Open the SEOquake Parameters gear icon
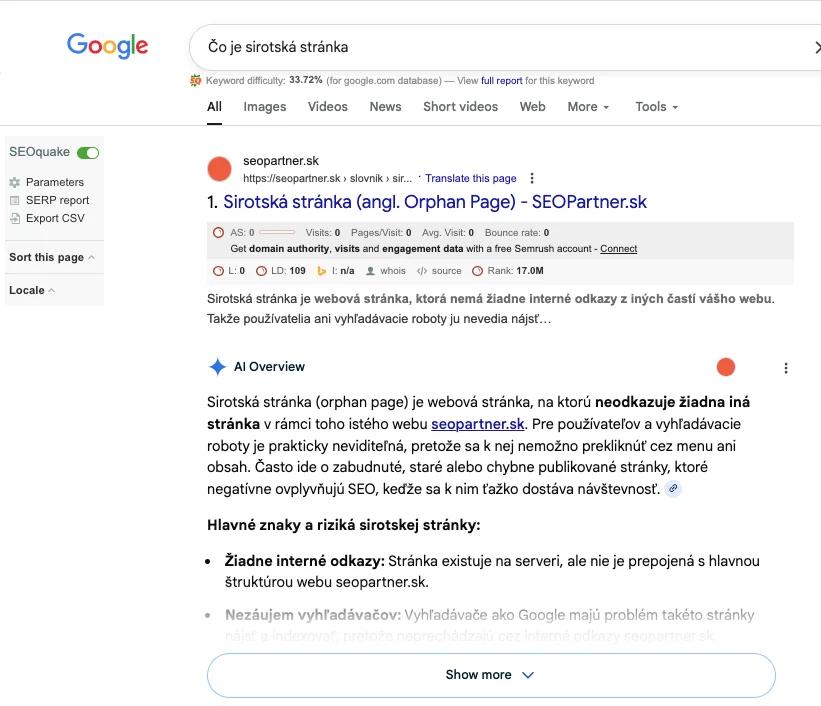 [x=14, y=182]
